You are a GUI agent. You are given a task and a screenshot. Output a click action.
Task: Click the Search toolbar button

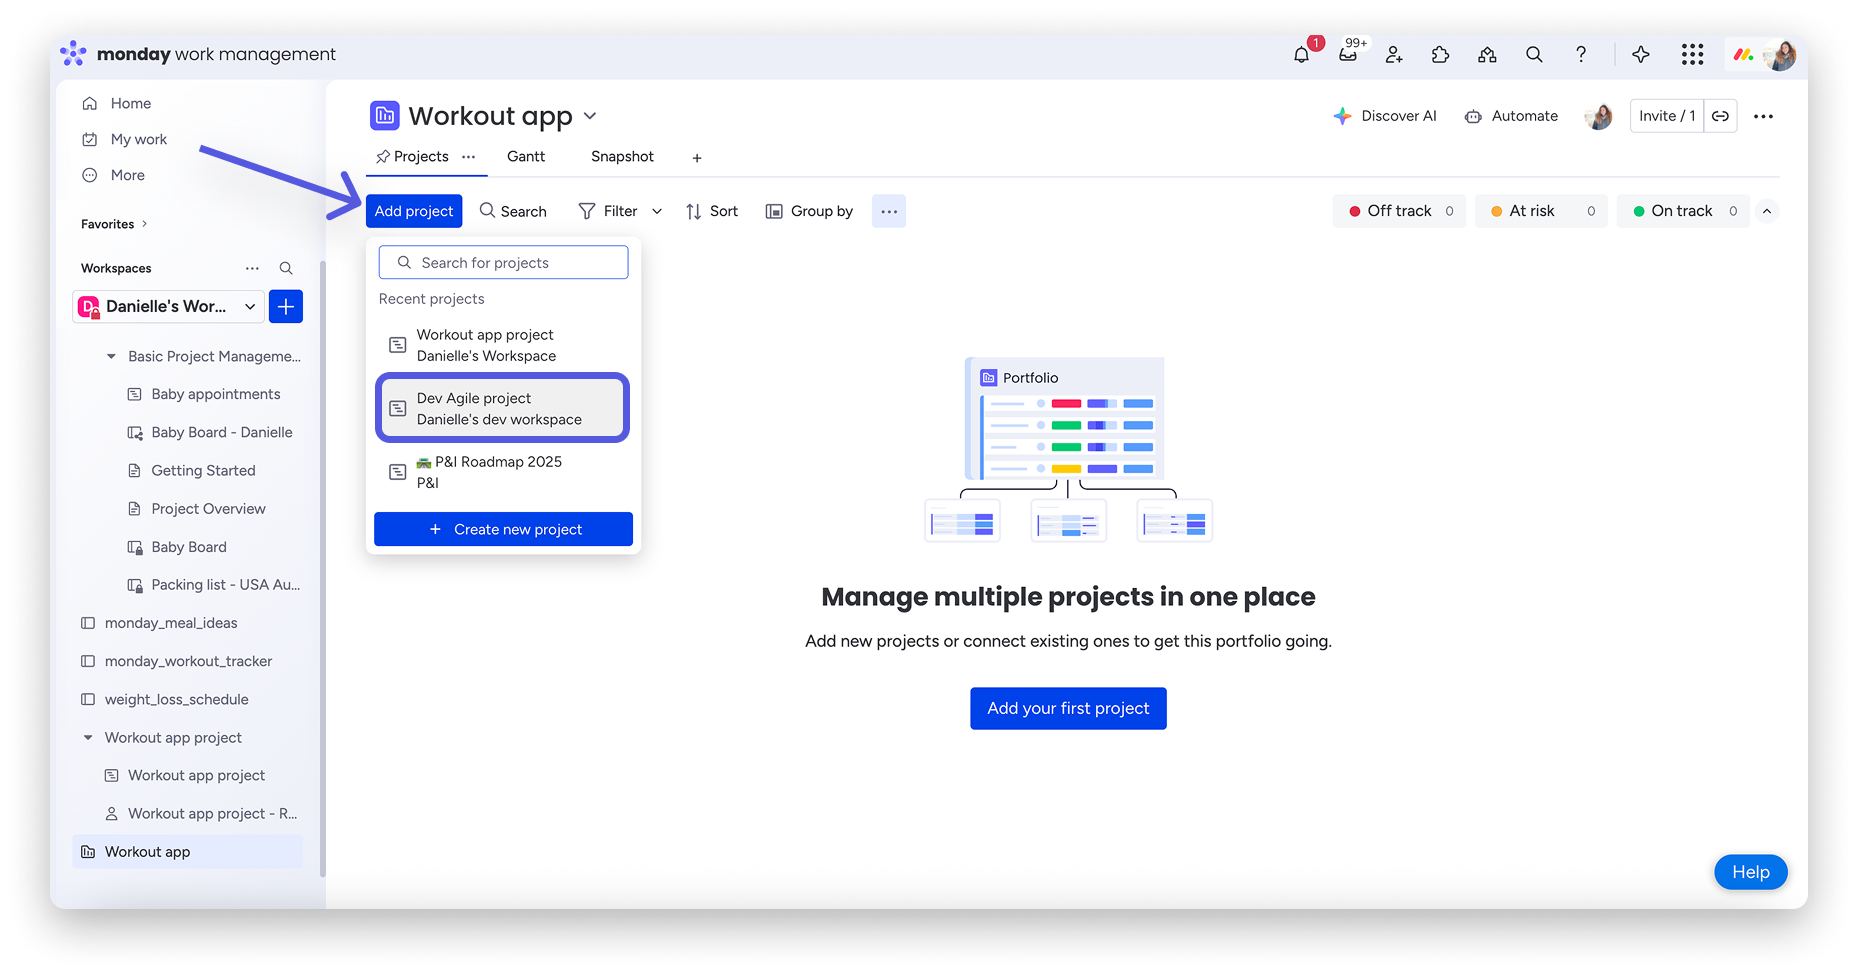coord(513,211)
